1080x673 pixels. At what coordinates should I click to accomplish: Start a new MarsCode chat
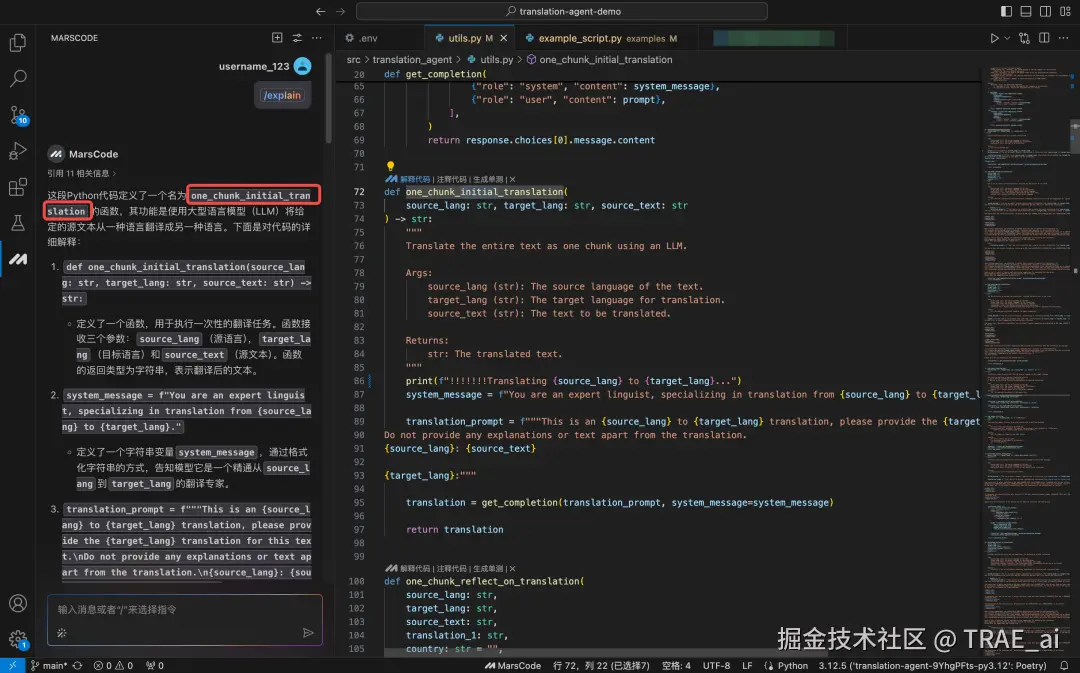(277, 38)
